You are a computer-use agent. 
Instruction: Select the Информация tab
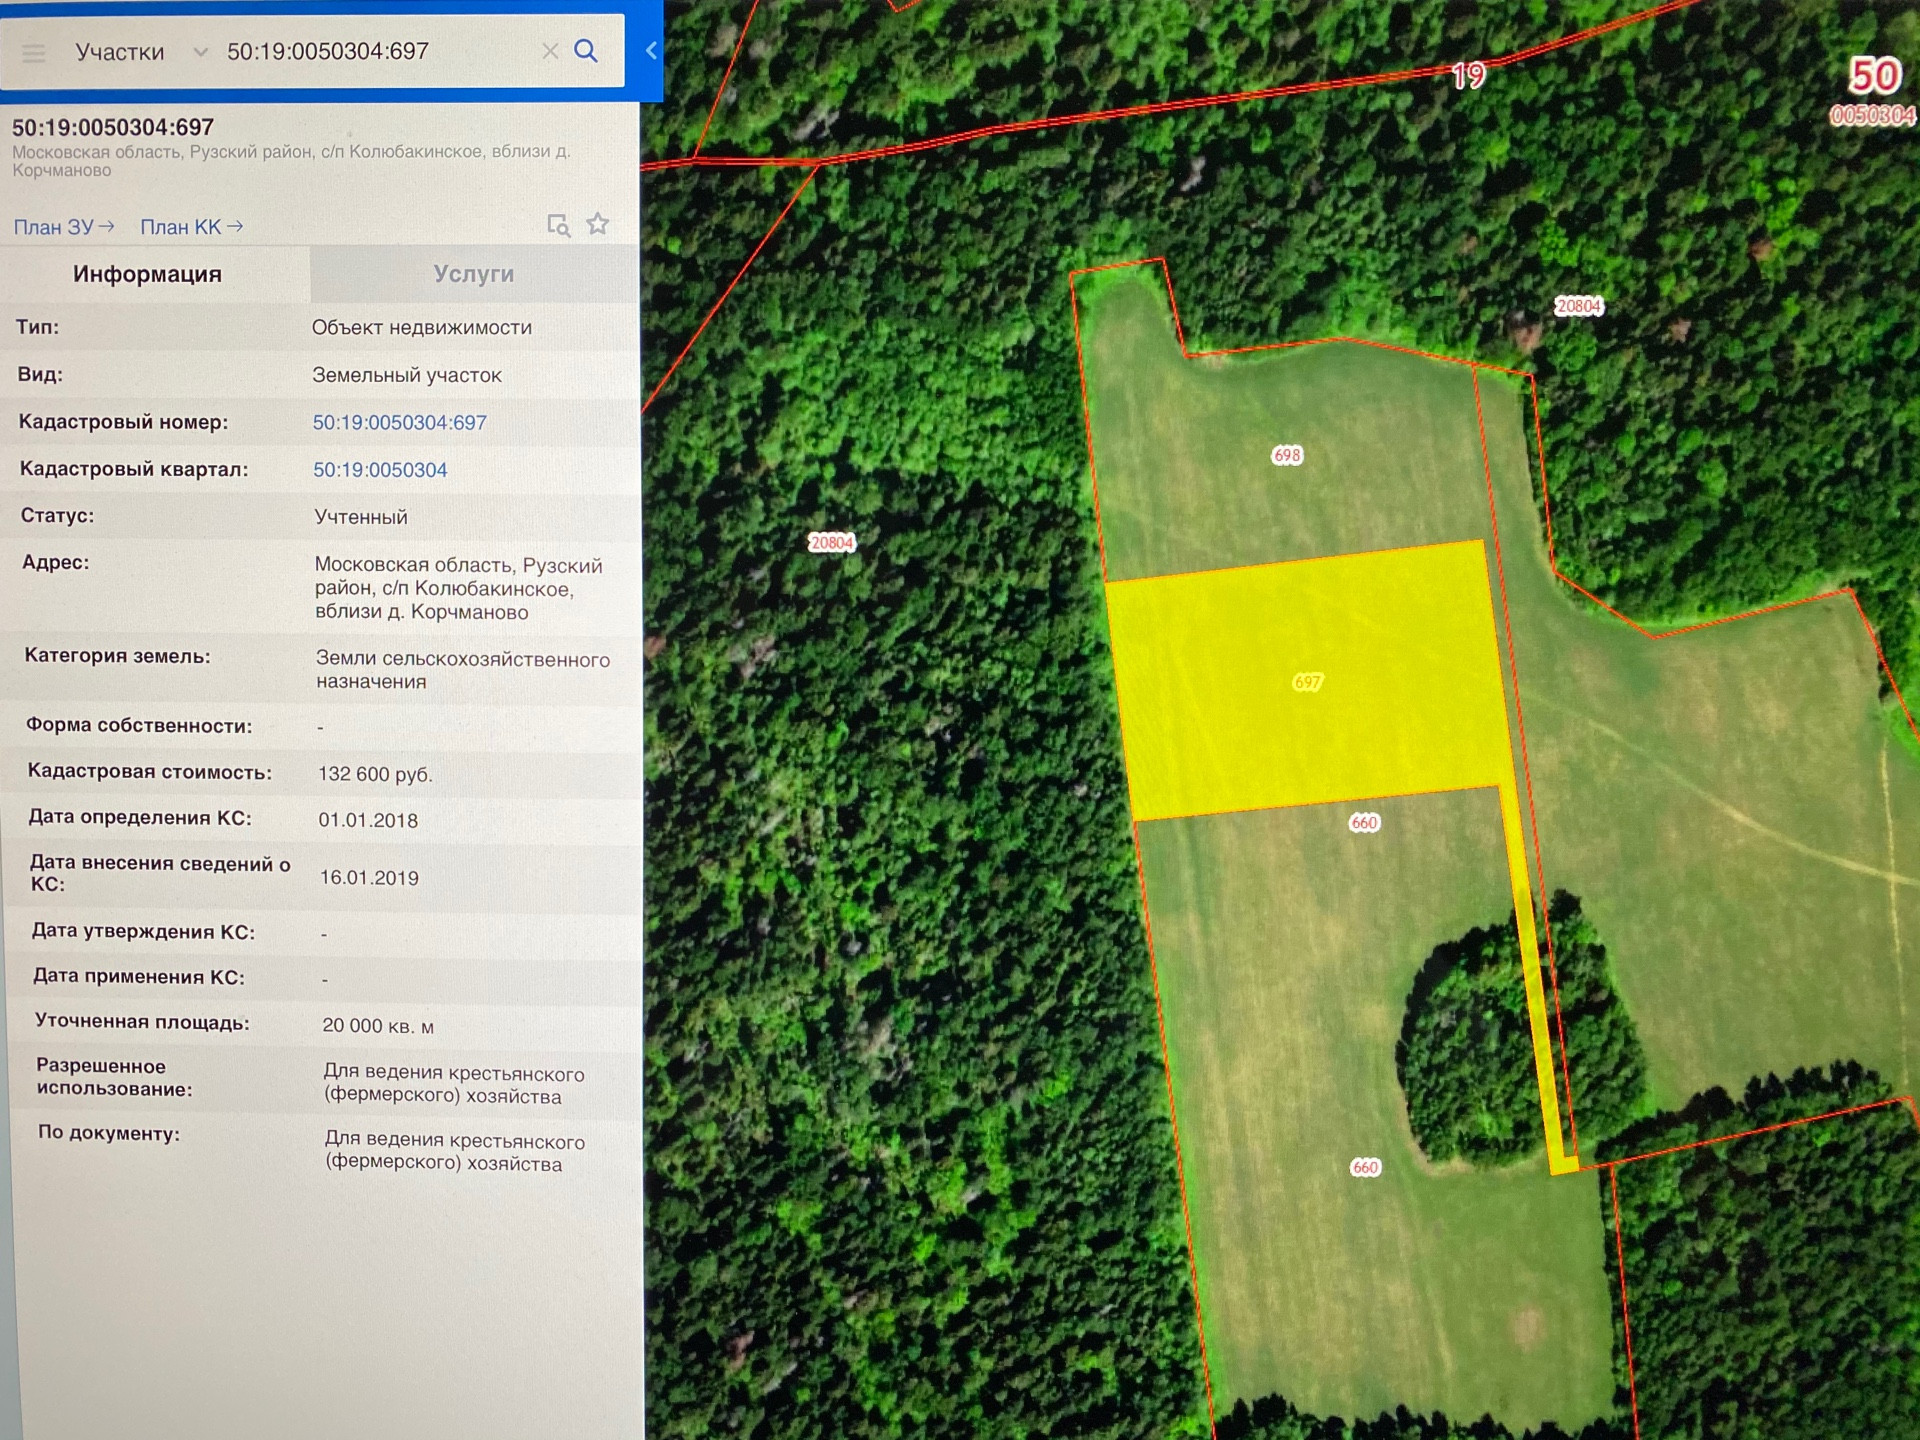point(147,274)
